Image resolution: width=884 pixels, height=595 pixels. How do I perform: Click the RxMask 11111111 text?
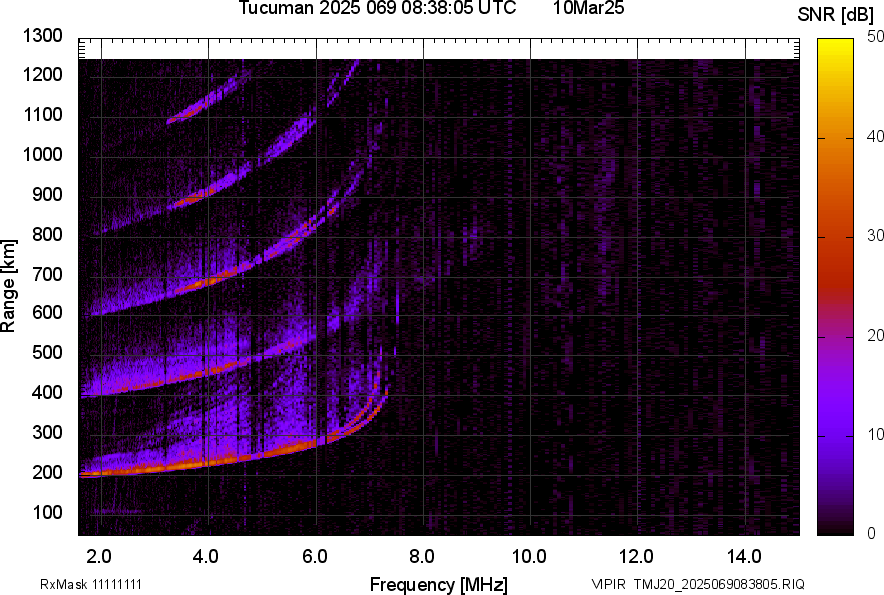point(97,584)
